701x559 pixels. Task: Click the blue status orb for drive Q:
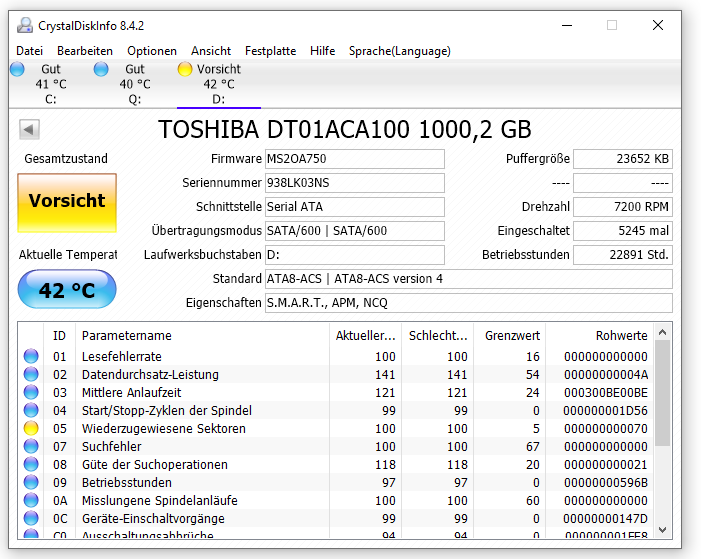(101, 69)
